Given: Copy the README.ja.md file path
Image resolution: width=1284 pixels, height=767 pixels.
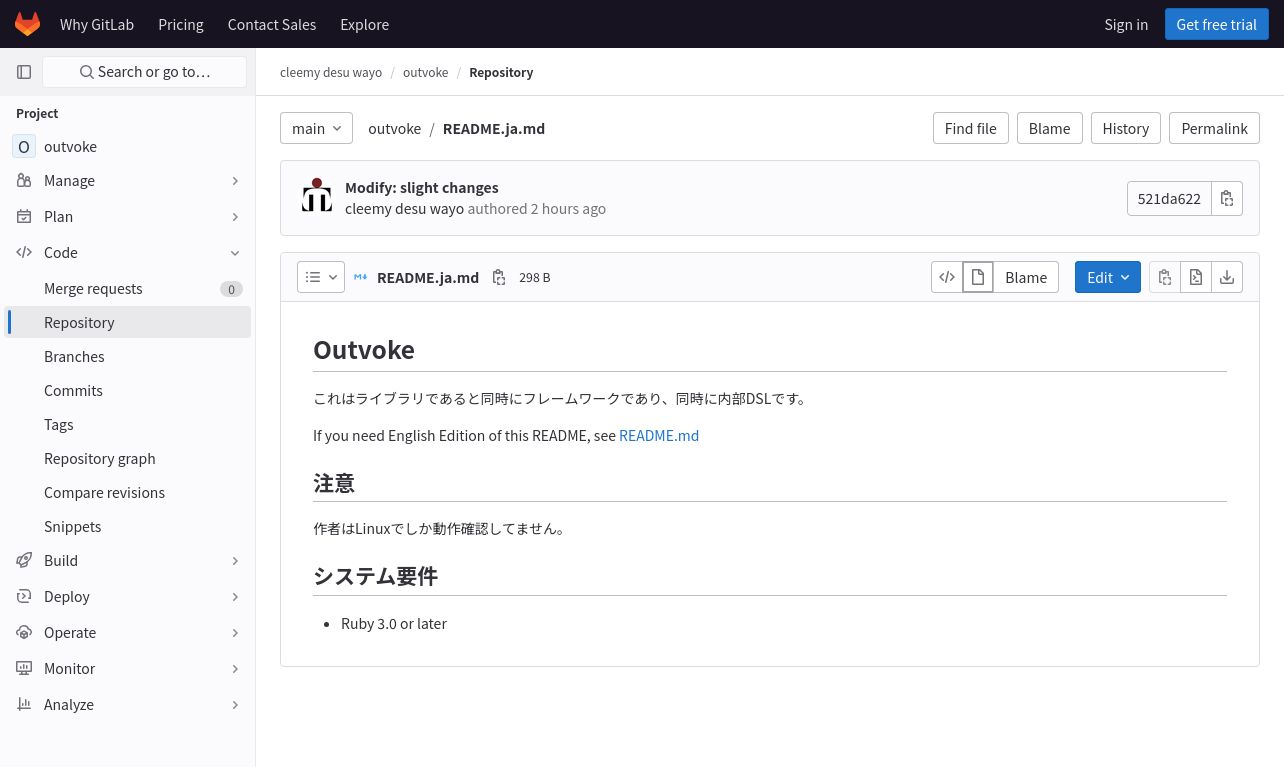Looking at the screenshot, I should [x=499, y=277].
